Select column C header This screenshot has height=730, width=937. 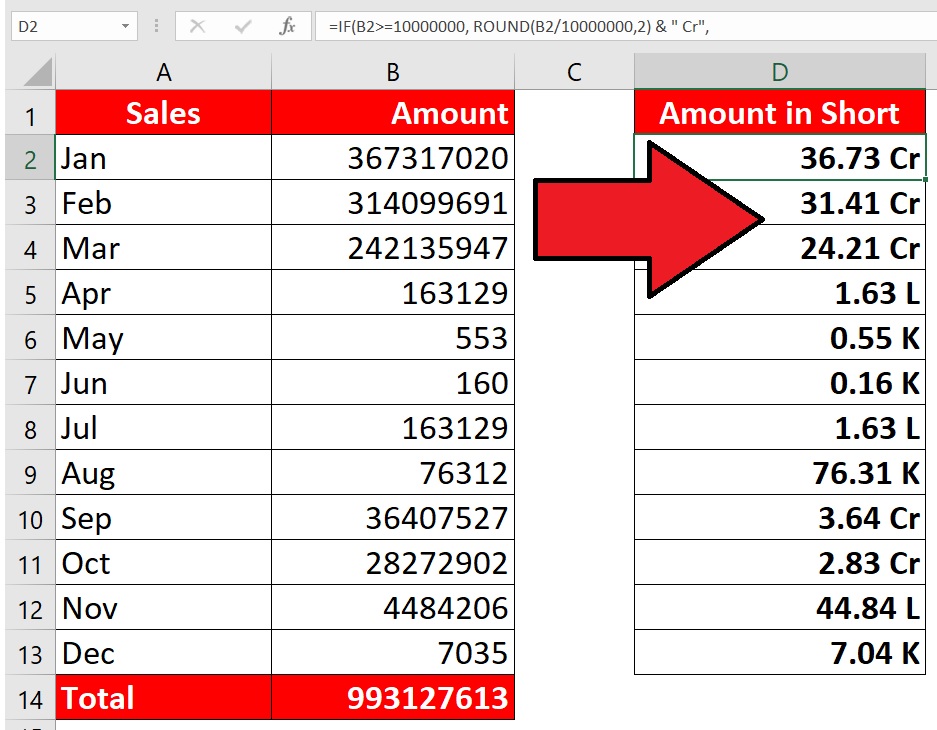[574, 72]
